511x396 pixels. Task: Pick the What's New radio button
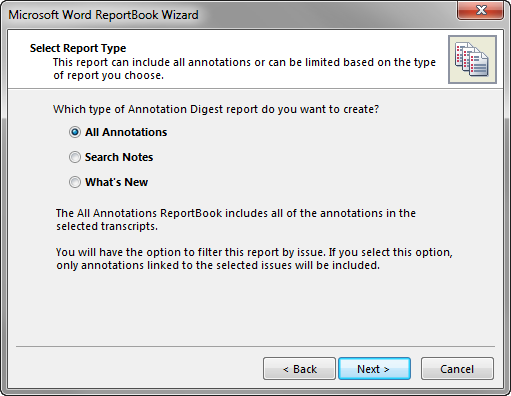(x=75, y=182)
